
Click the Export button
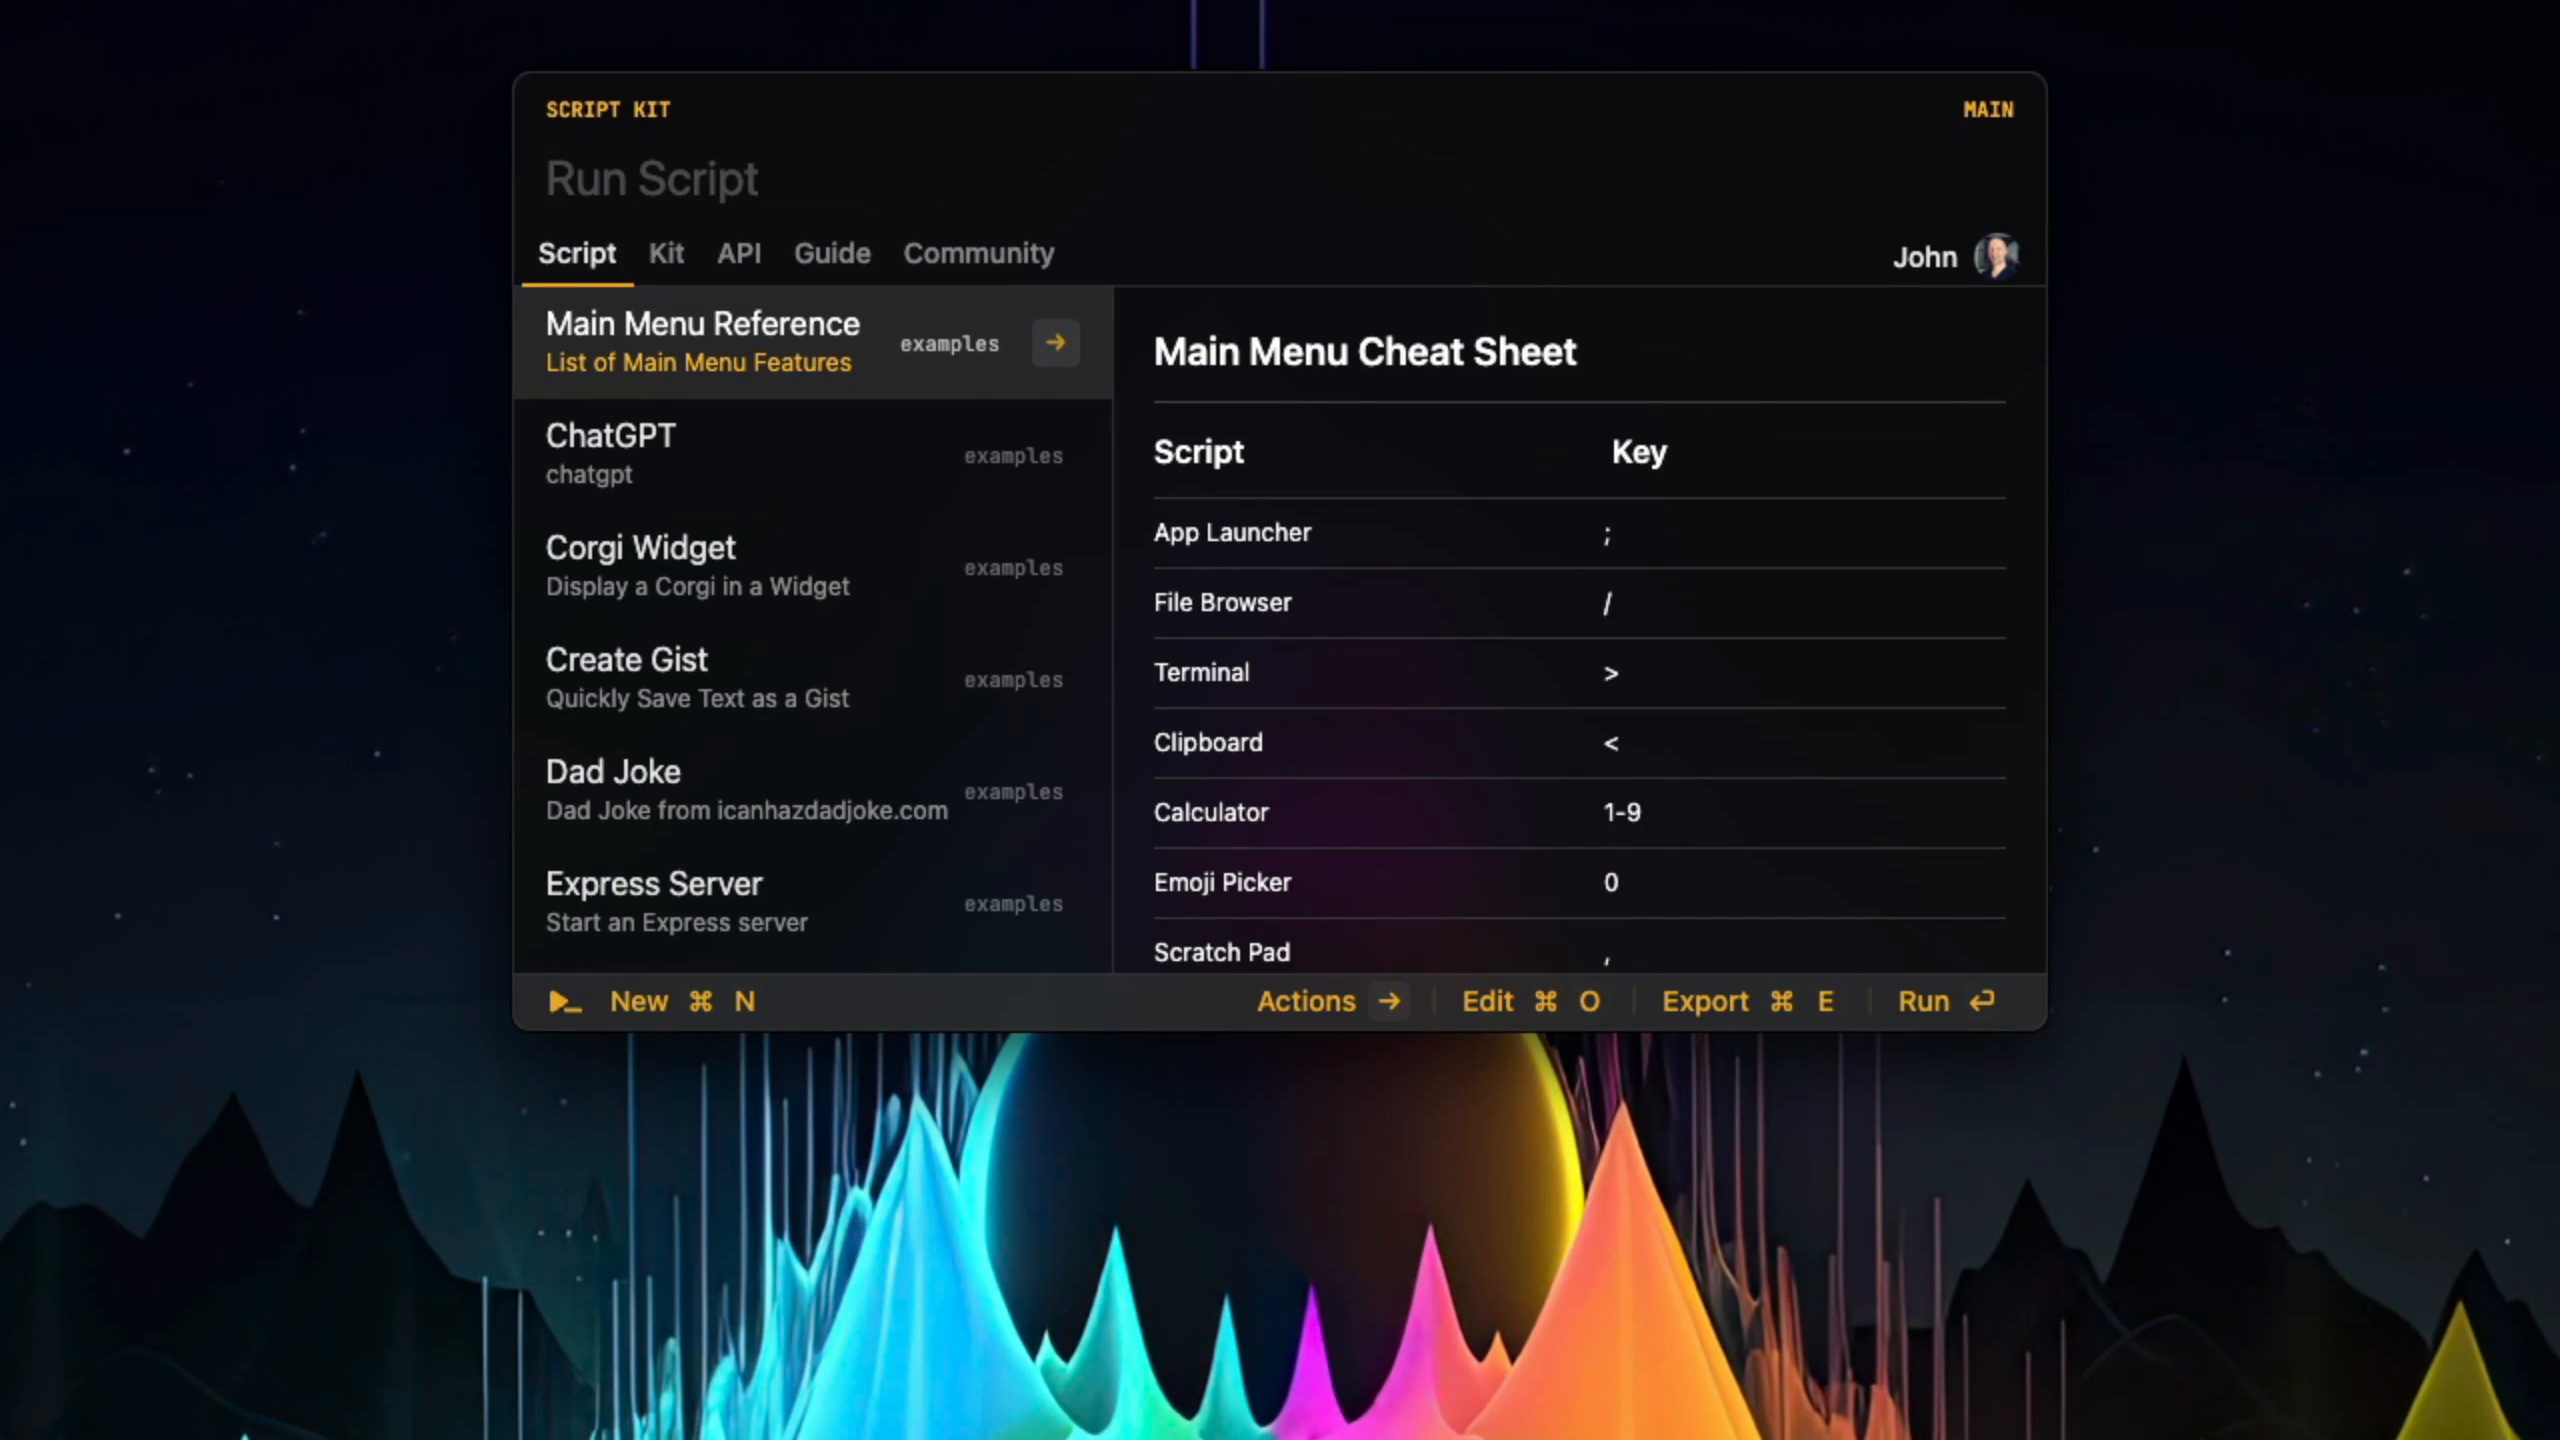tap(1748, 1001)
